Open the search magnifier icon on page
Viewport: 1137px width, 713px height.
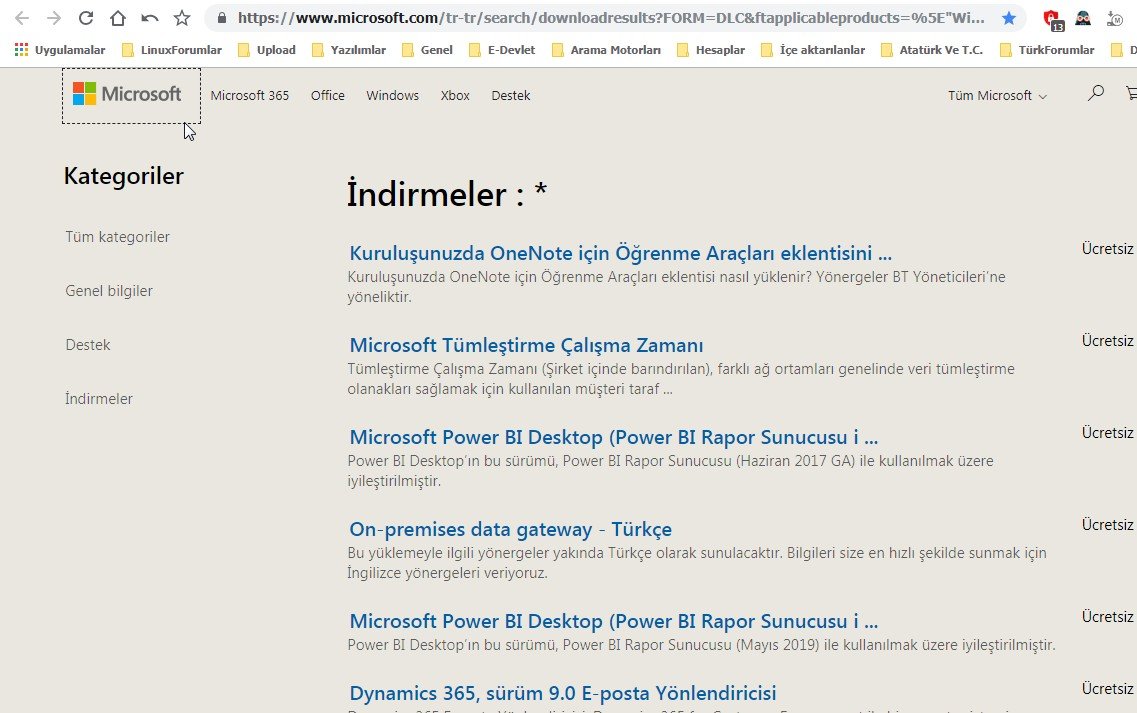[x=1096, y=93]
